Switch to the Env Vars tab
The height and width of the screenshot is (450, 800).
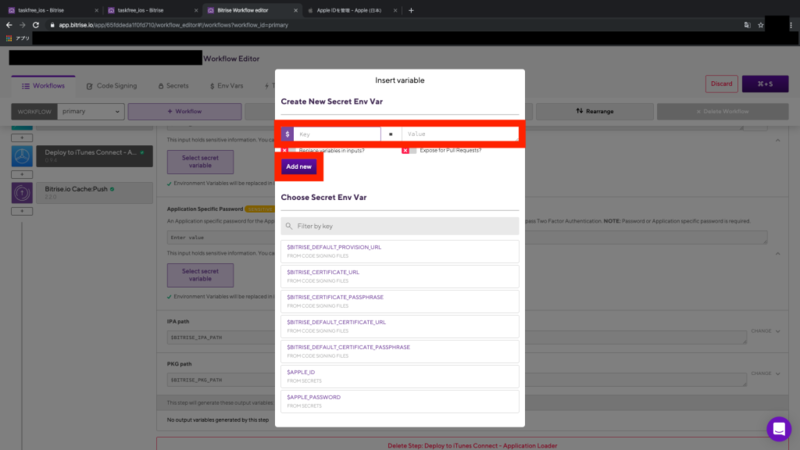[227, 86]
